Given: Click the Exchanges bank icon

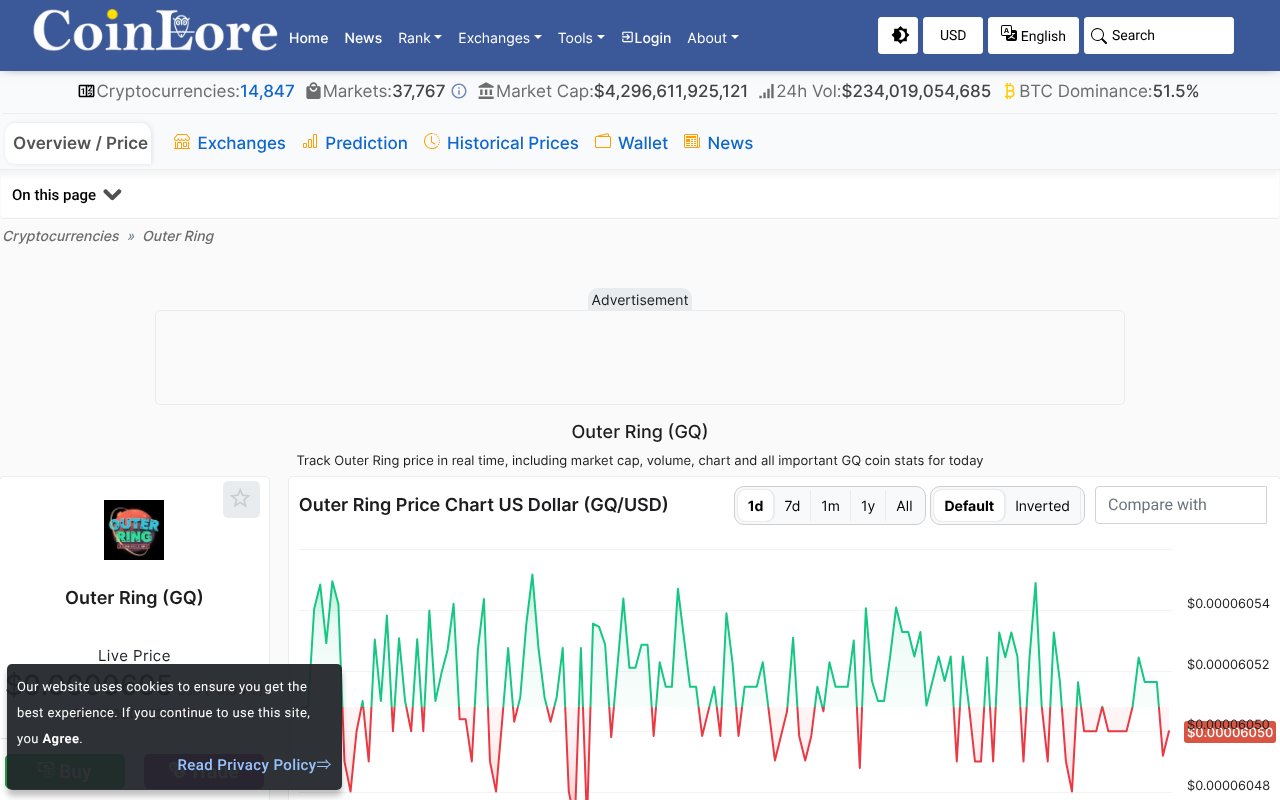Looking at the screenshot, I should pyautogui.click(x=182, y=142).
